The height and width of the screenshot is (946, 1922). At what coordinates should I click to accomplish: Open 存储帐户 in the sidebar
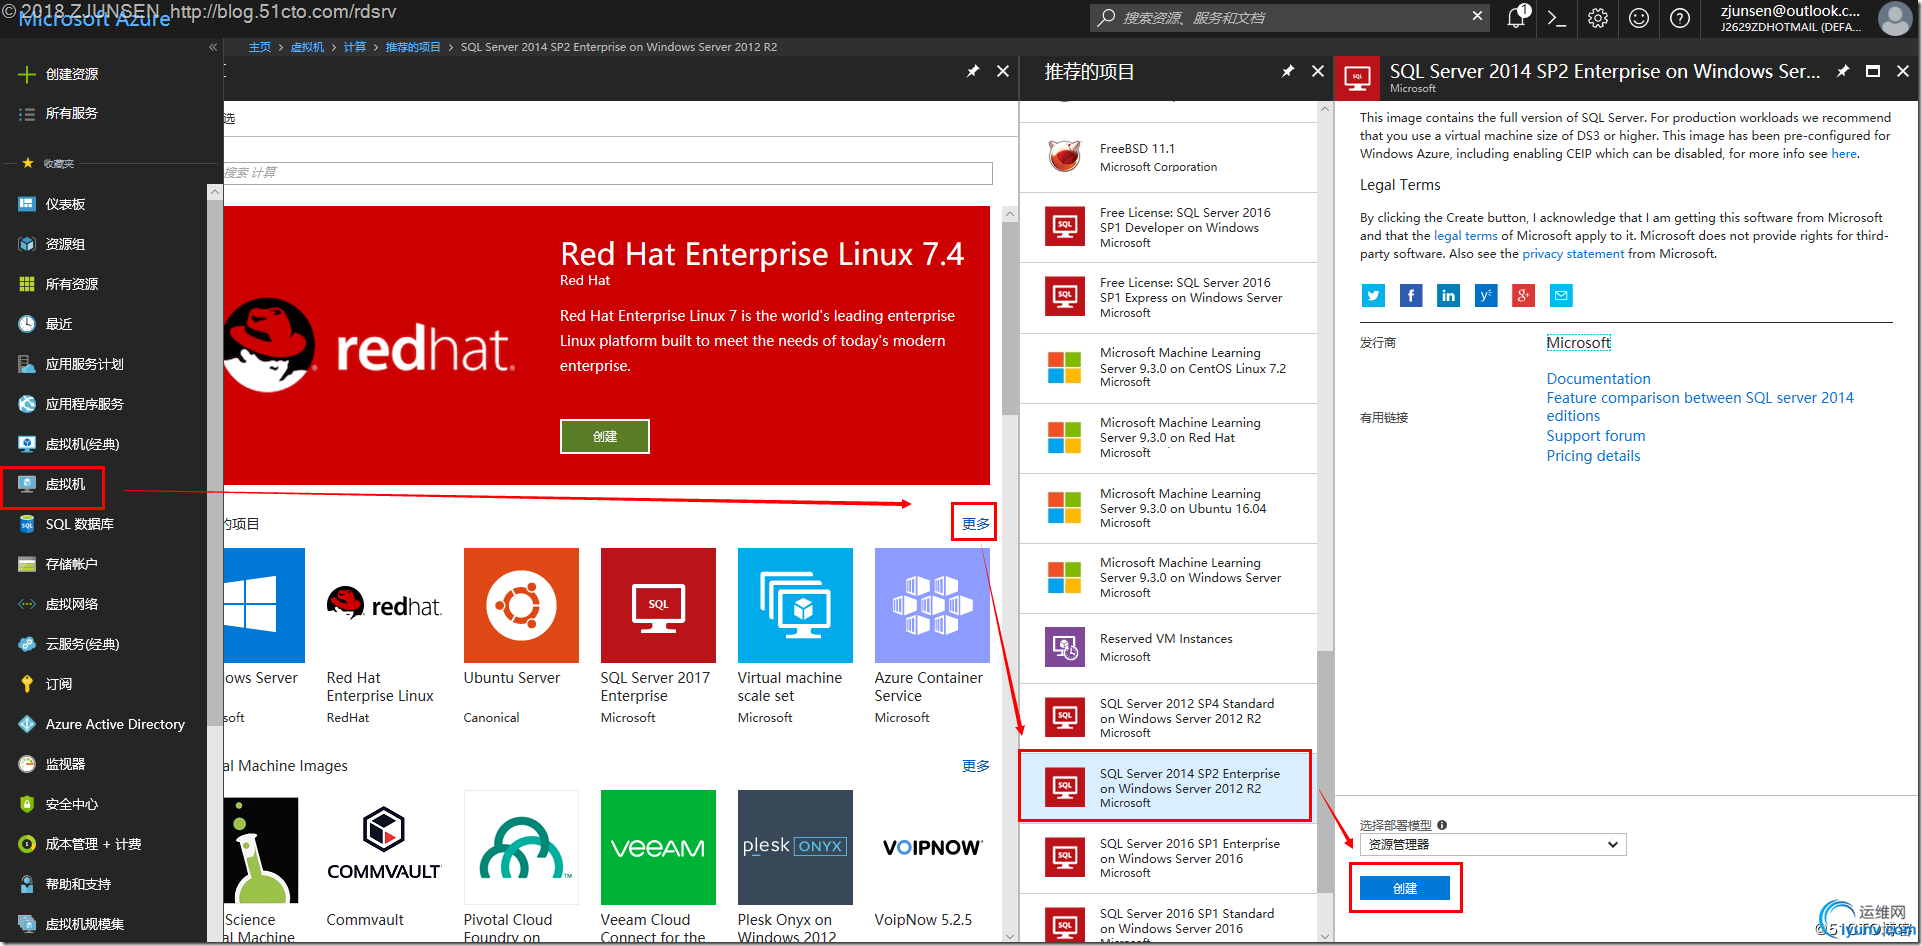click(72, 564)
